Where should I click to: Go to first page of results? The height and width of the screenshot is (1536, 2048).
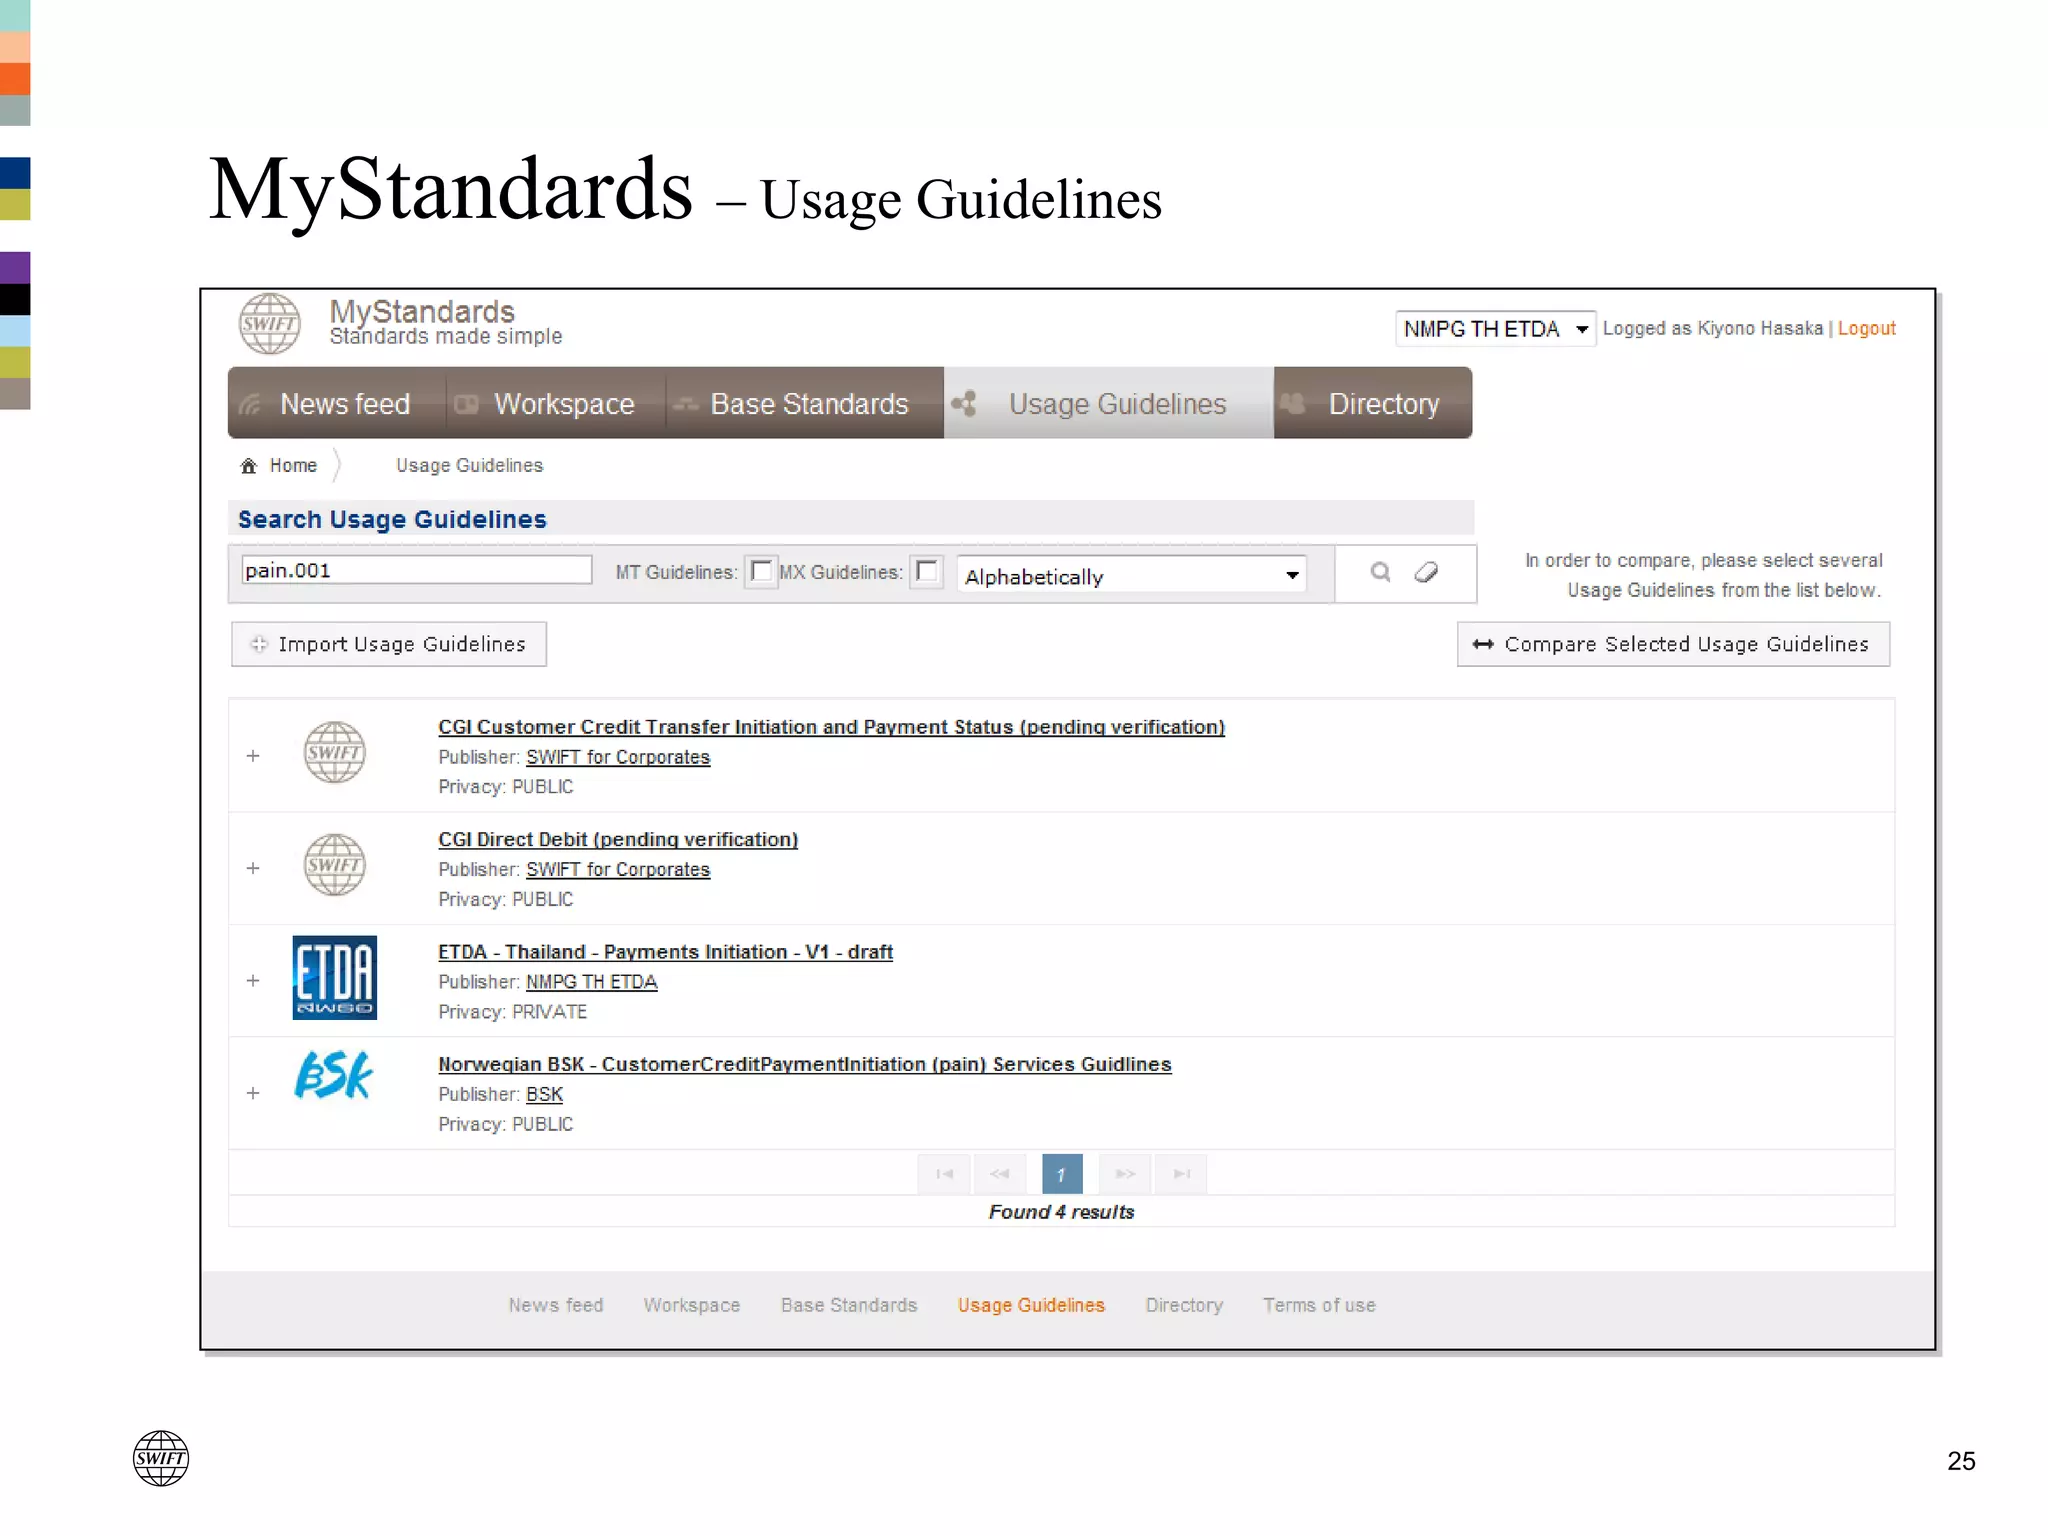point(944,1174)
